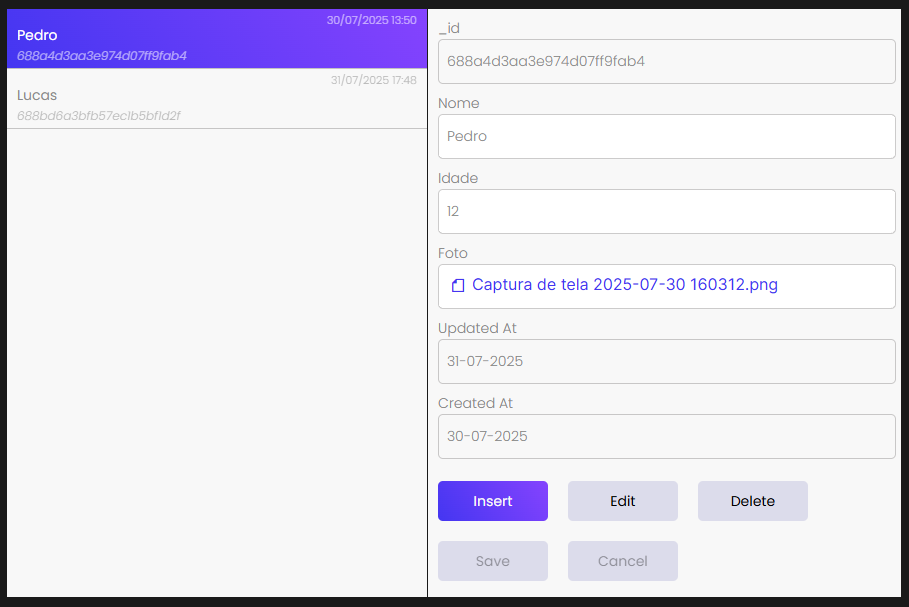The image size is (909, 607).
Task: Select the Updated At date field
Action: coord(666,361)
